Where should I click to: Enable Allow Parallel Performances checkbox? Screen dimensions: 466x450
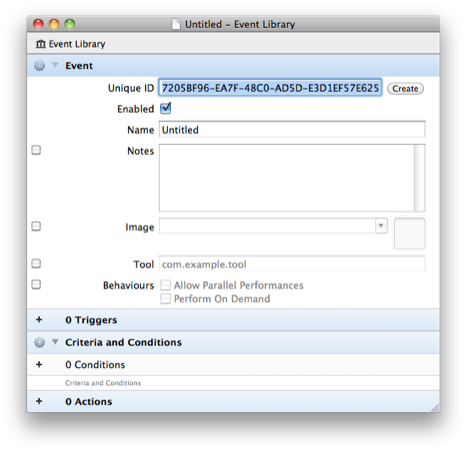165,285
